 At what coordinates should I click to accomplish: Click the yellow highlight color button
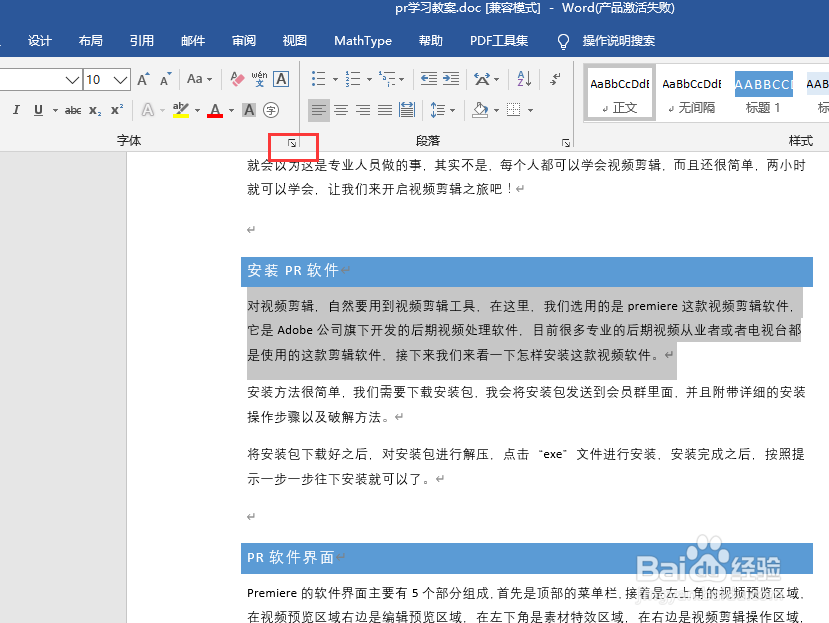(181, 110)
